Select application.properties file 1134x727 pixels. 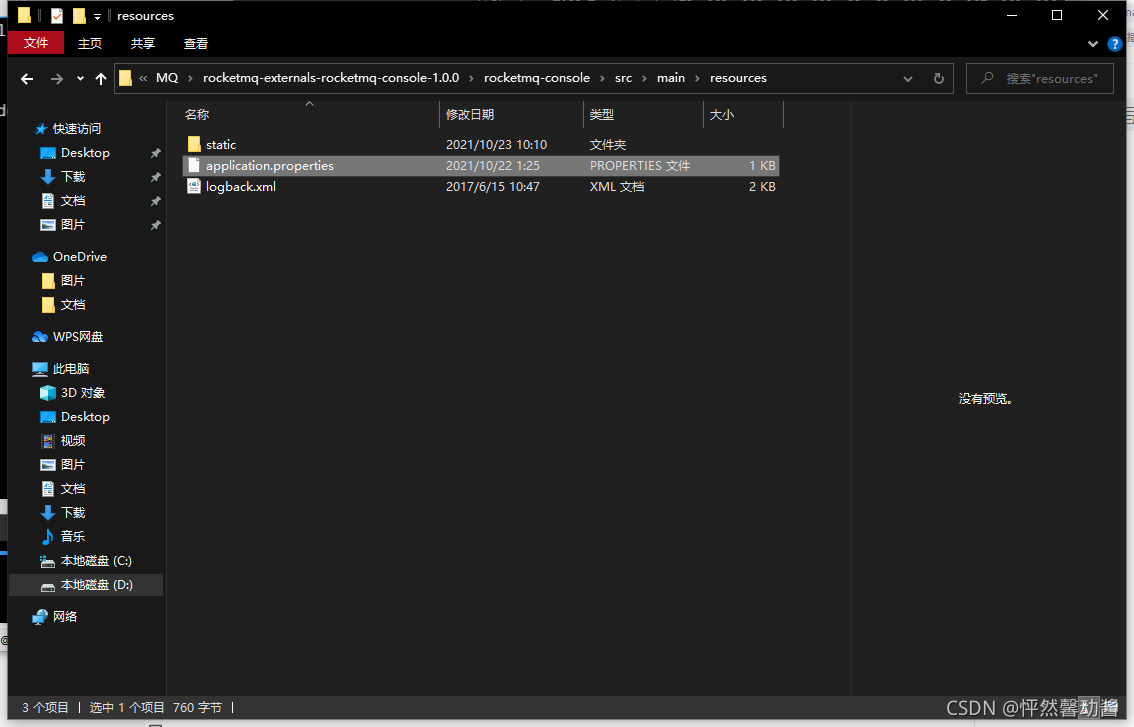pyautogui.click(x=481, y=166)
